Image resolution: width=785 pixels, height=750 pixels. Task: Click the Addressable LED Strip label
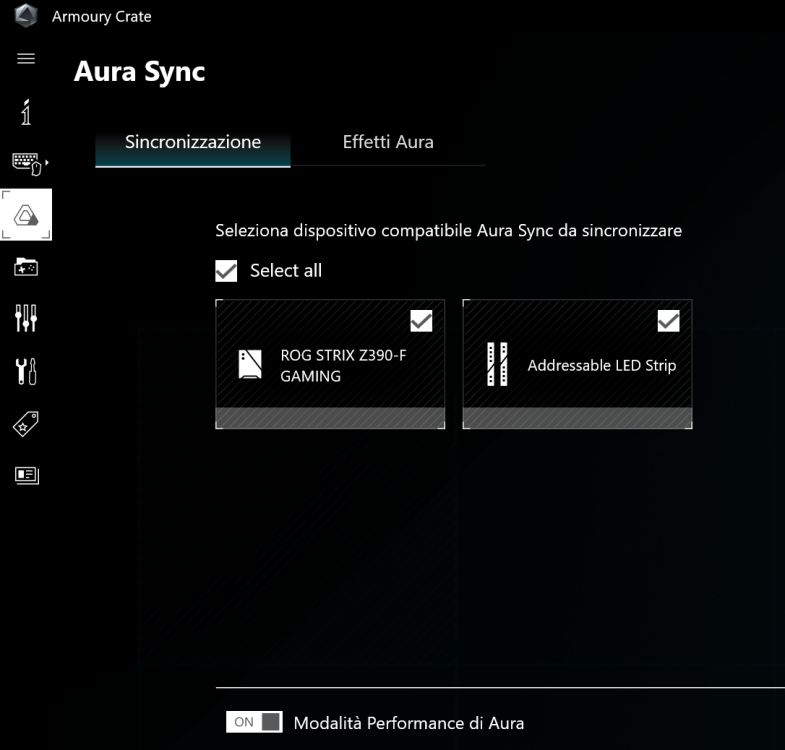point(602,365)
